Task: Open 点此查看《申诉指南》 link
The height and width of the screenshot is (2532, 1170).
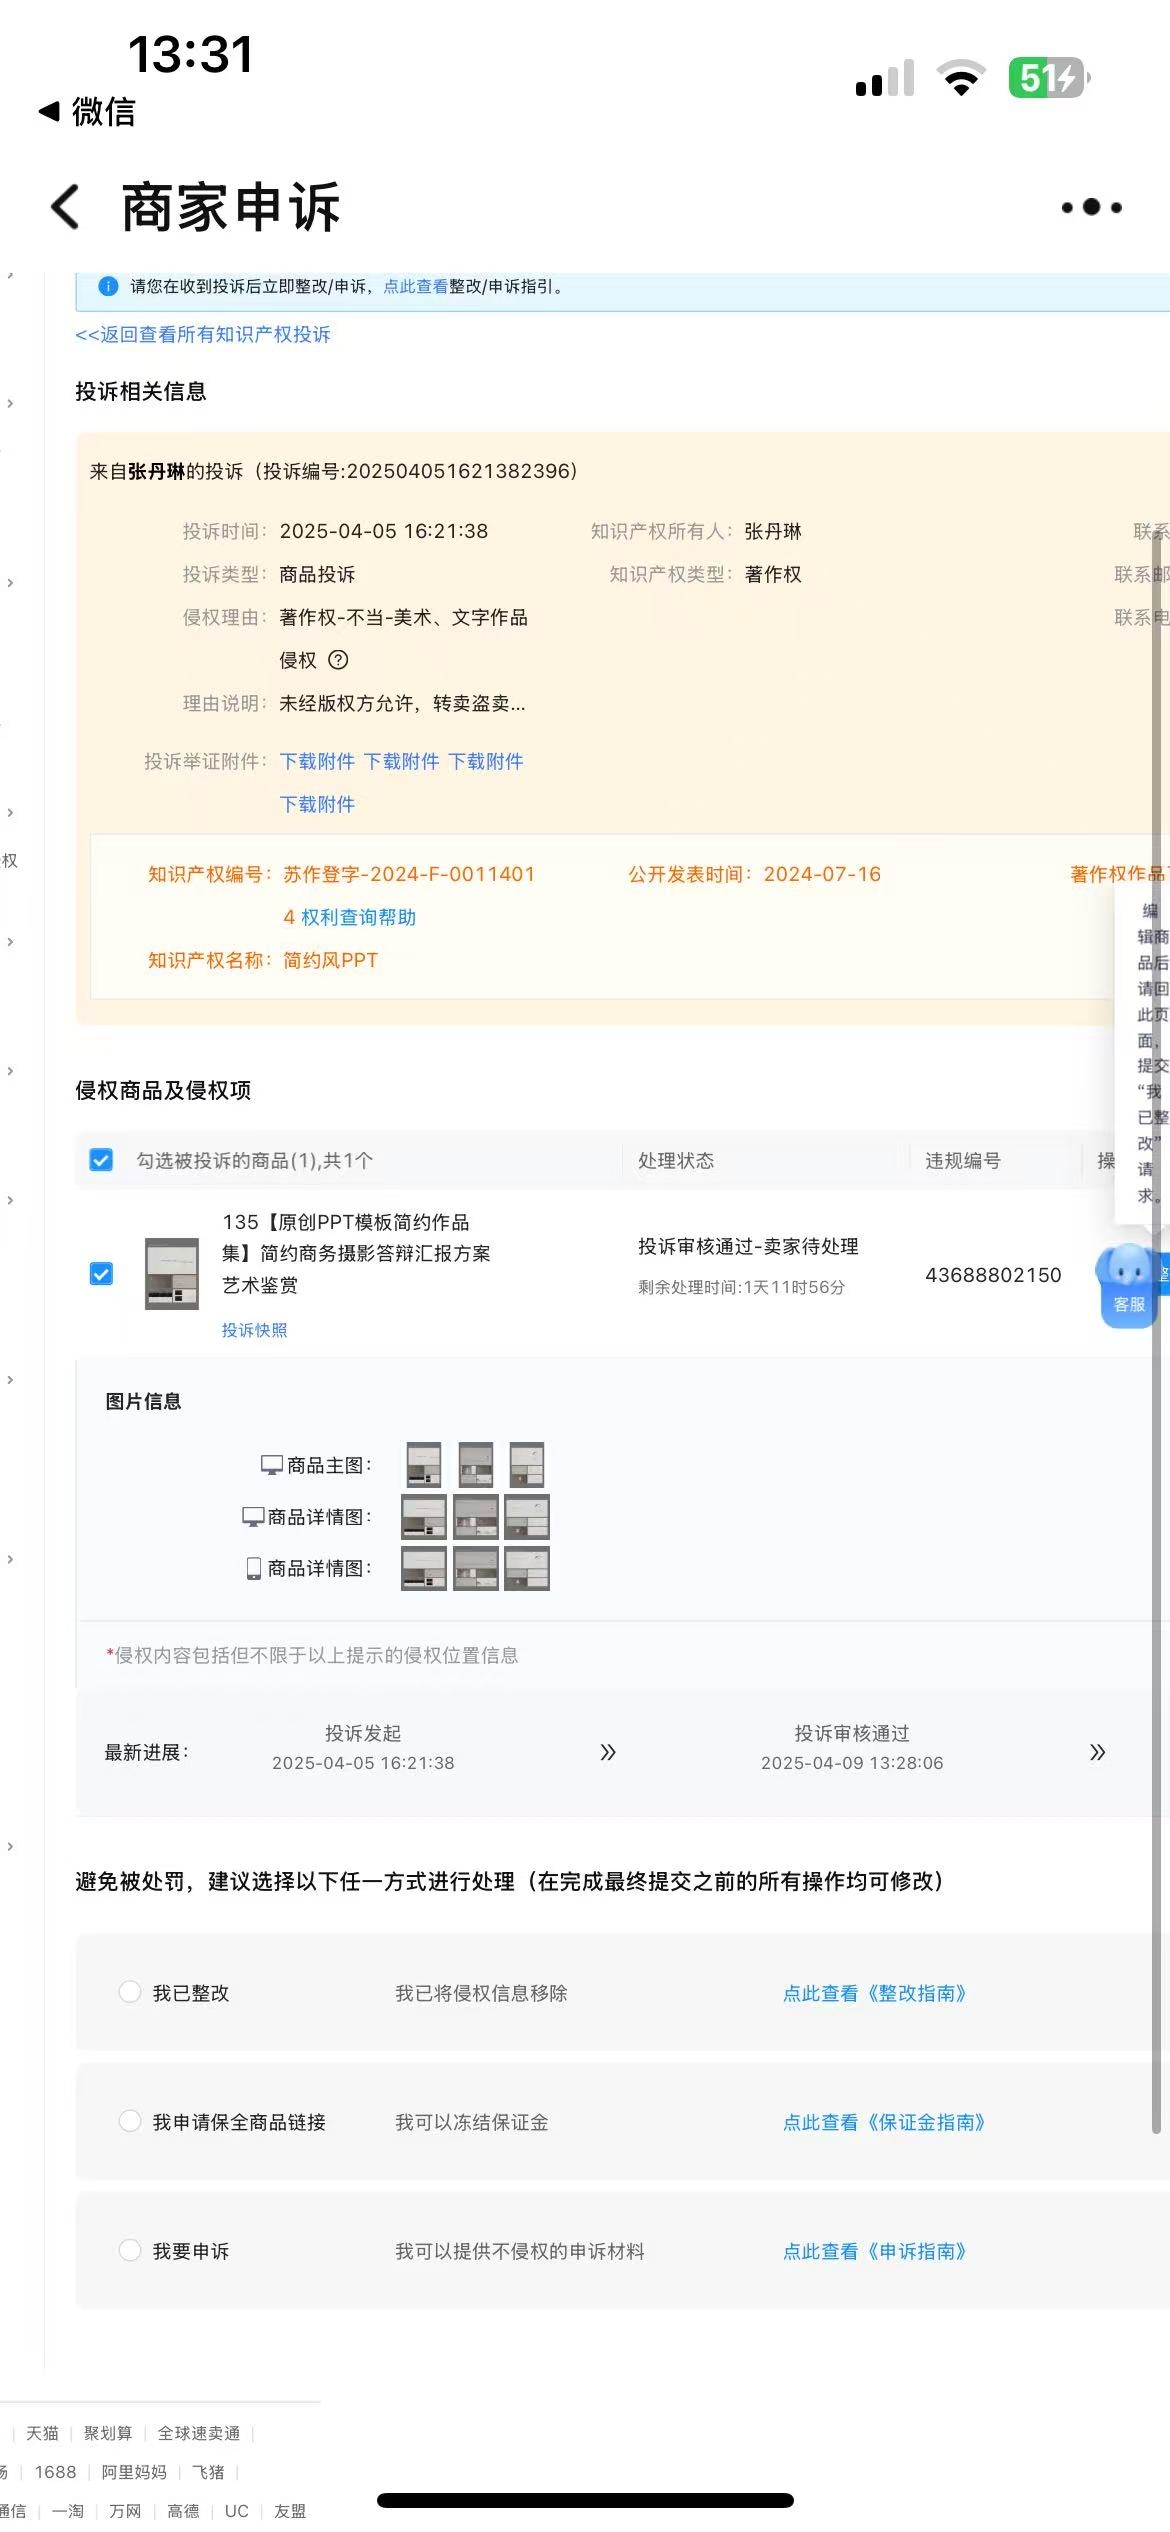Action: [874, 2251]
